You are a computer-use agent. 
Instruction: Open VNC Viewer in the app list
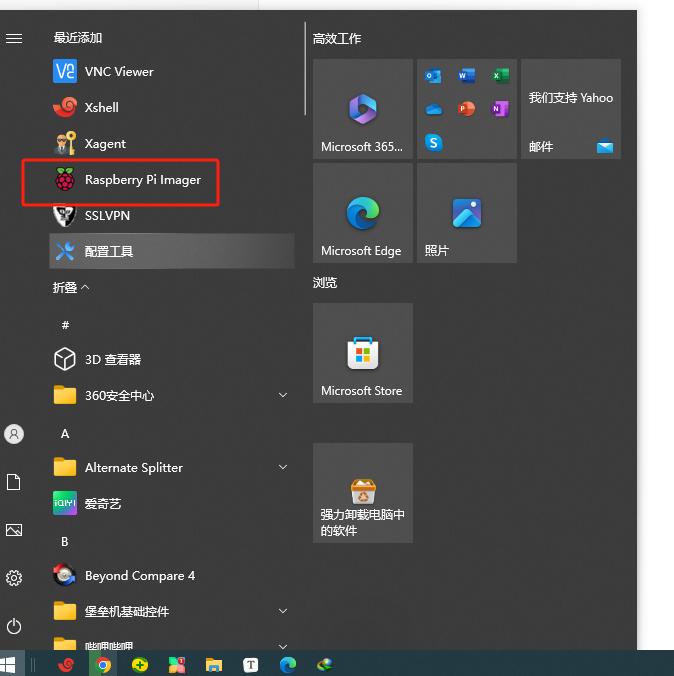click(x=119, y=72)
